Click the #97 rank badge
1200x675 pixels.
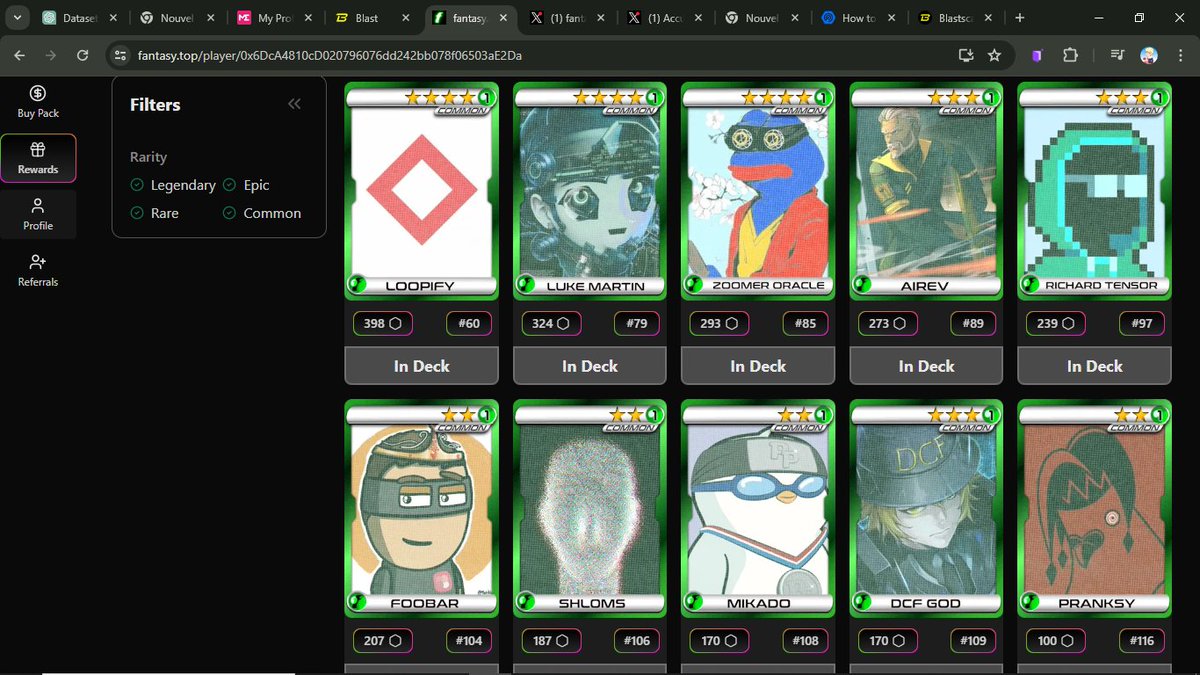[x=1141, y=324]
